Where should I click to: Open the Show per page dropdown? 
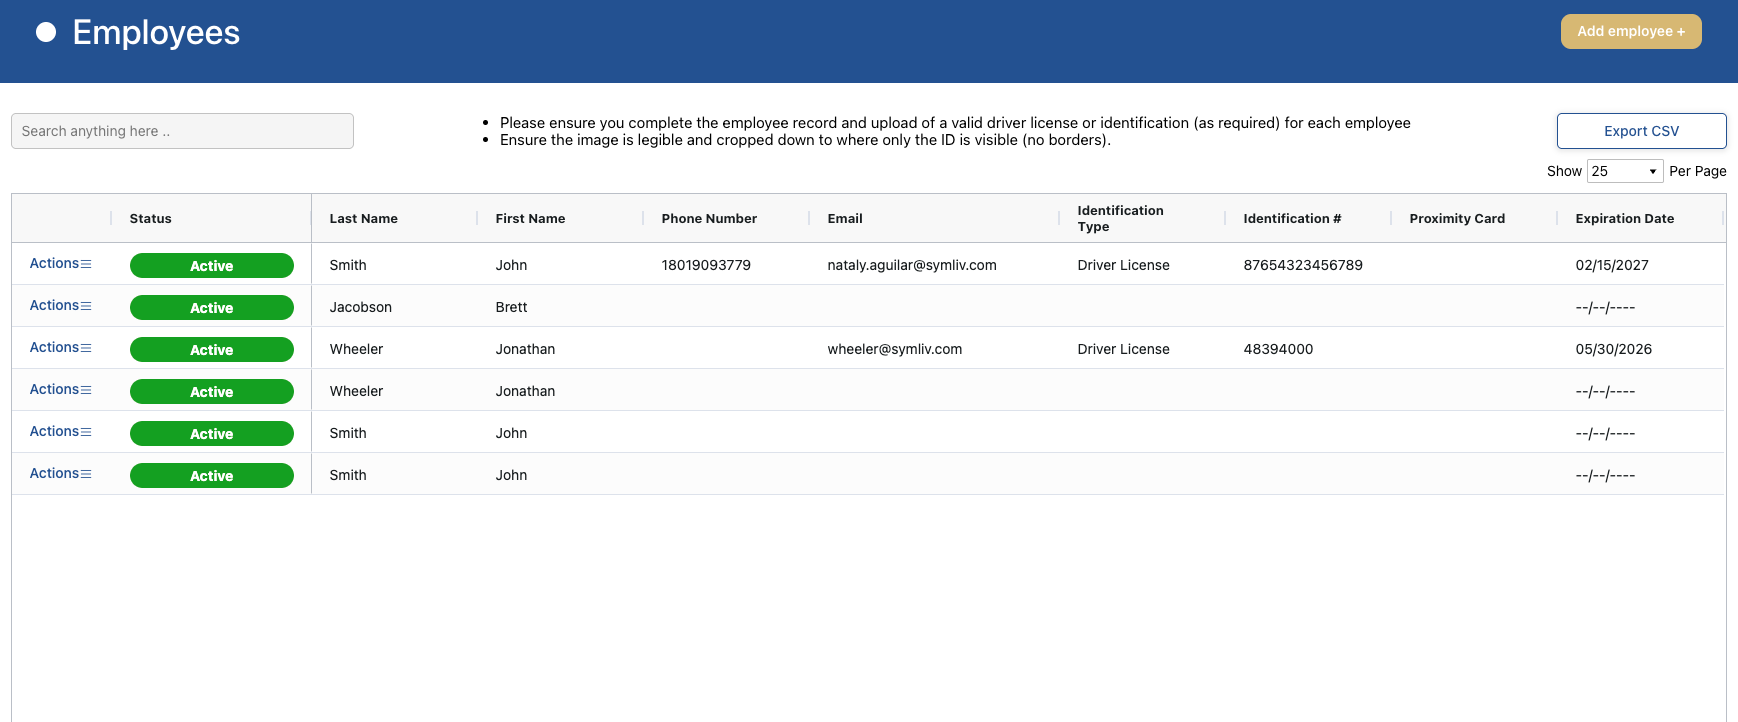click(1624, 171)
